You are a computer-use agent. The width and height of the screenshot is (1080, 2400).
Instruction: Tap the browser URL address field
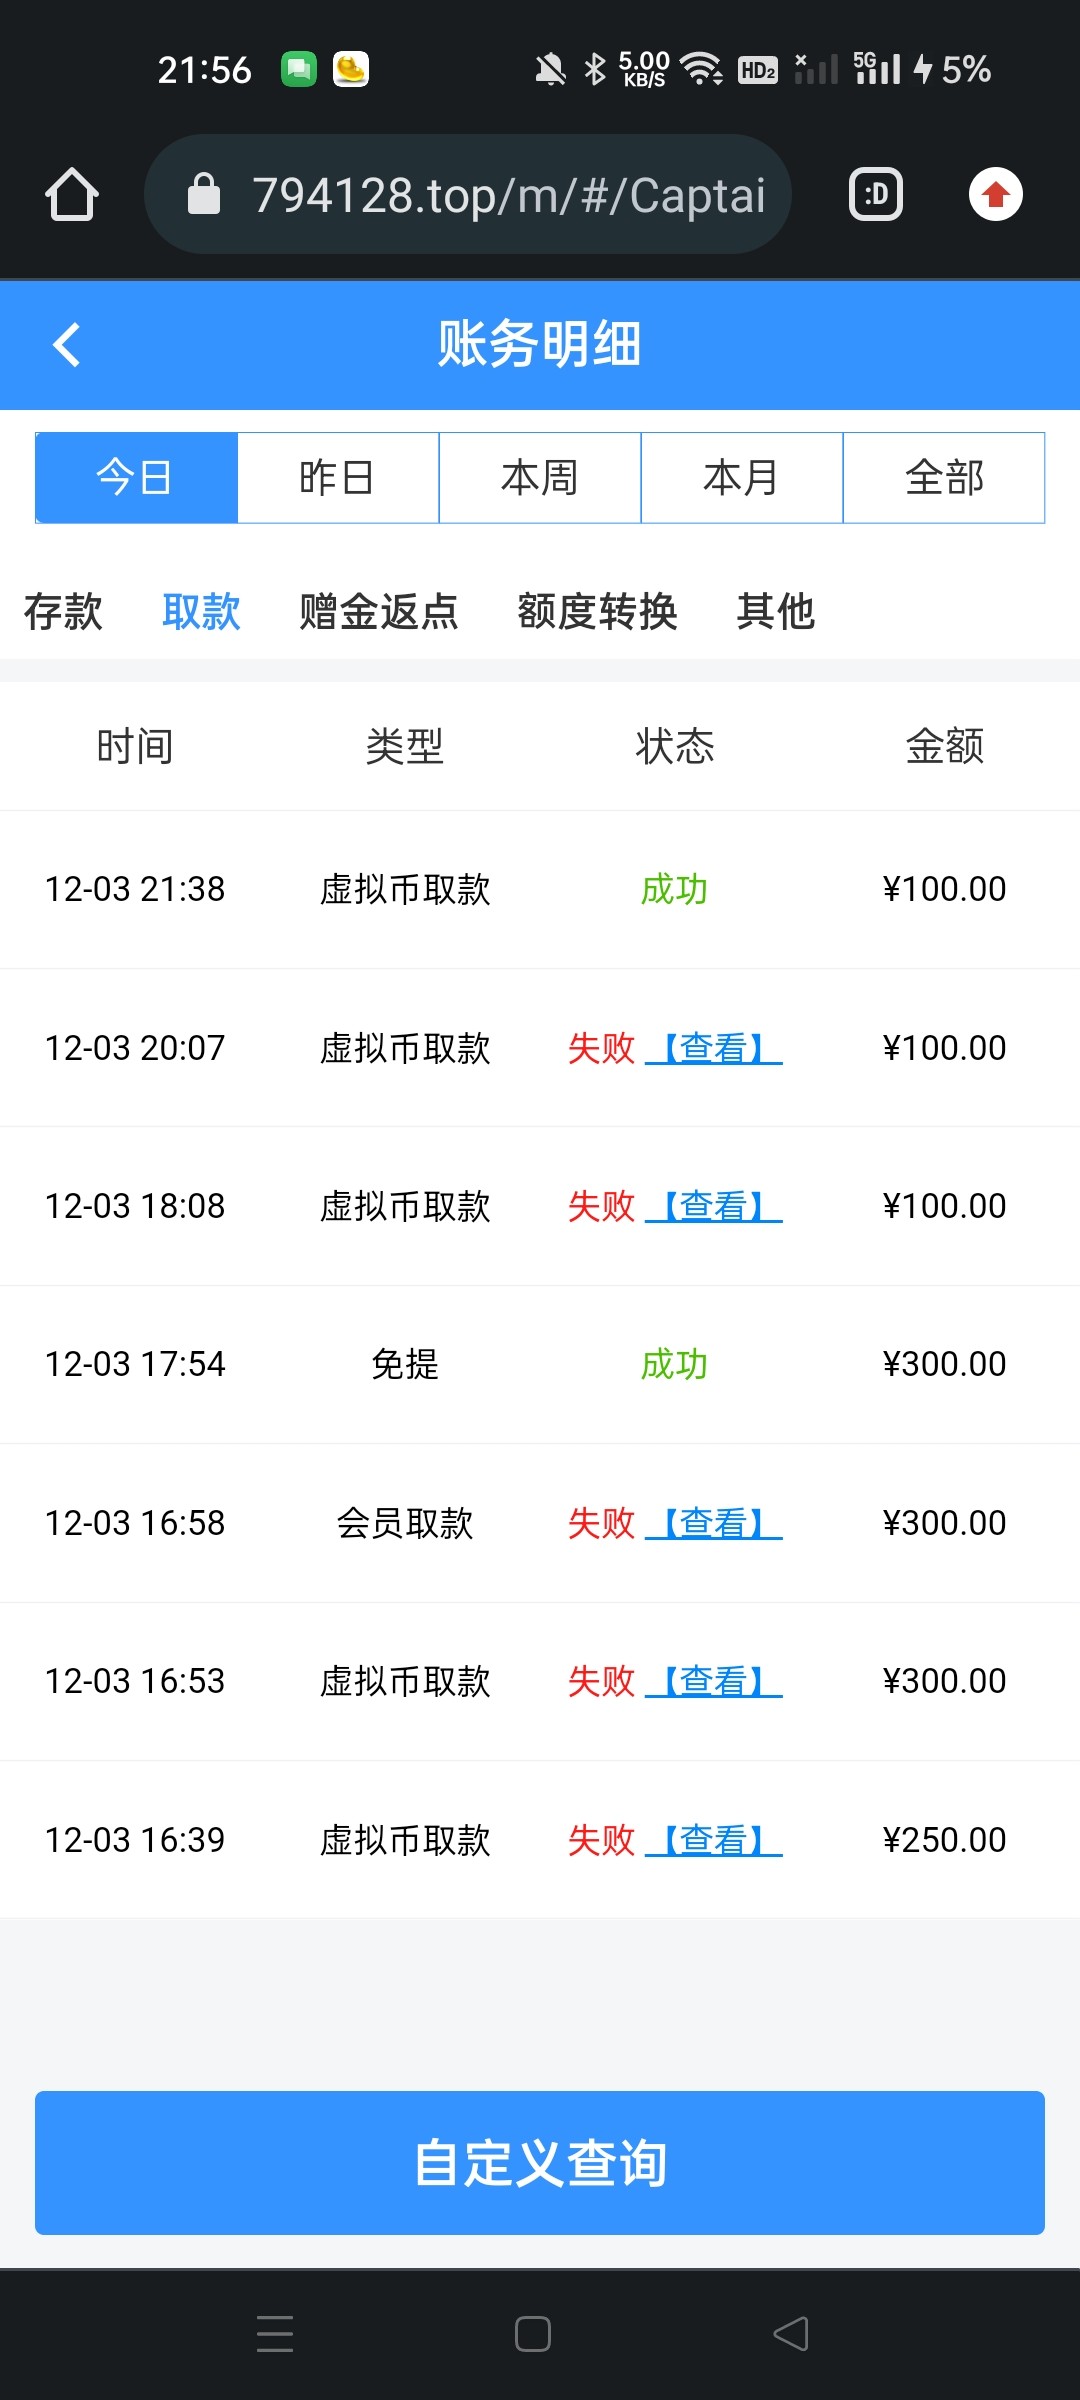pos(508,194)
